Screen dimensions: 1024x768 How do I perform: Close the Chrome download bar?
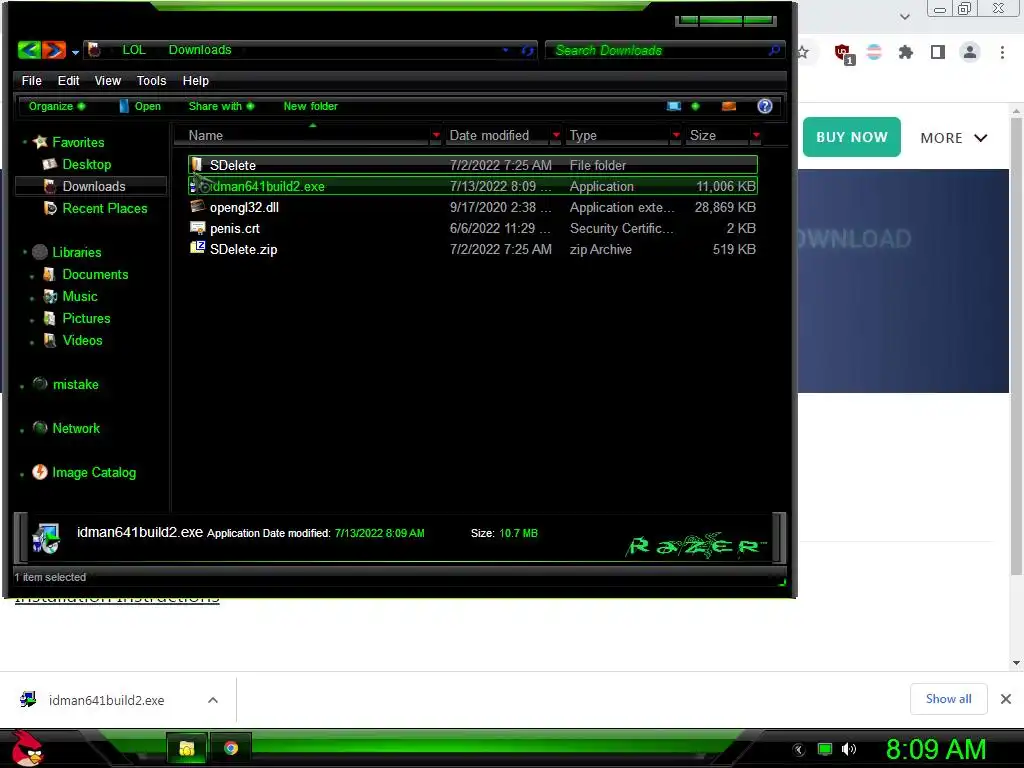point(1006,699)
